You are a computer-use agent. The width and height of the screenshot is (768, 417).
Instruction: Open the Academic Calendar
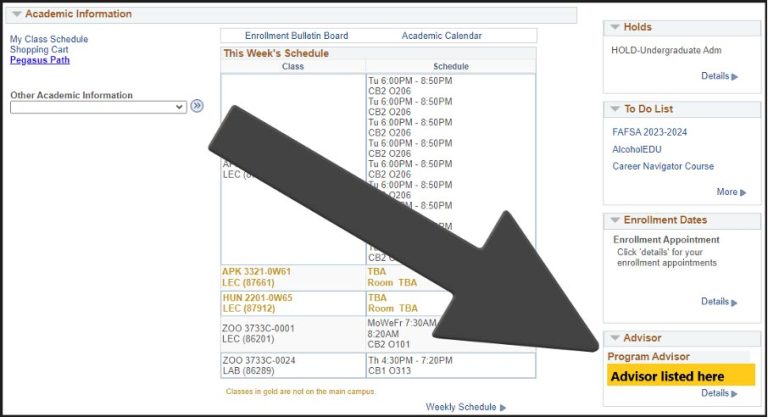pos(441,36)
